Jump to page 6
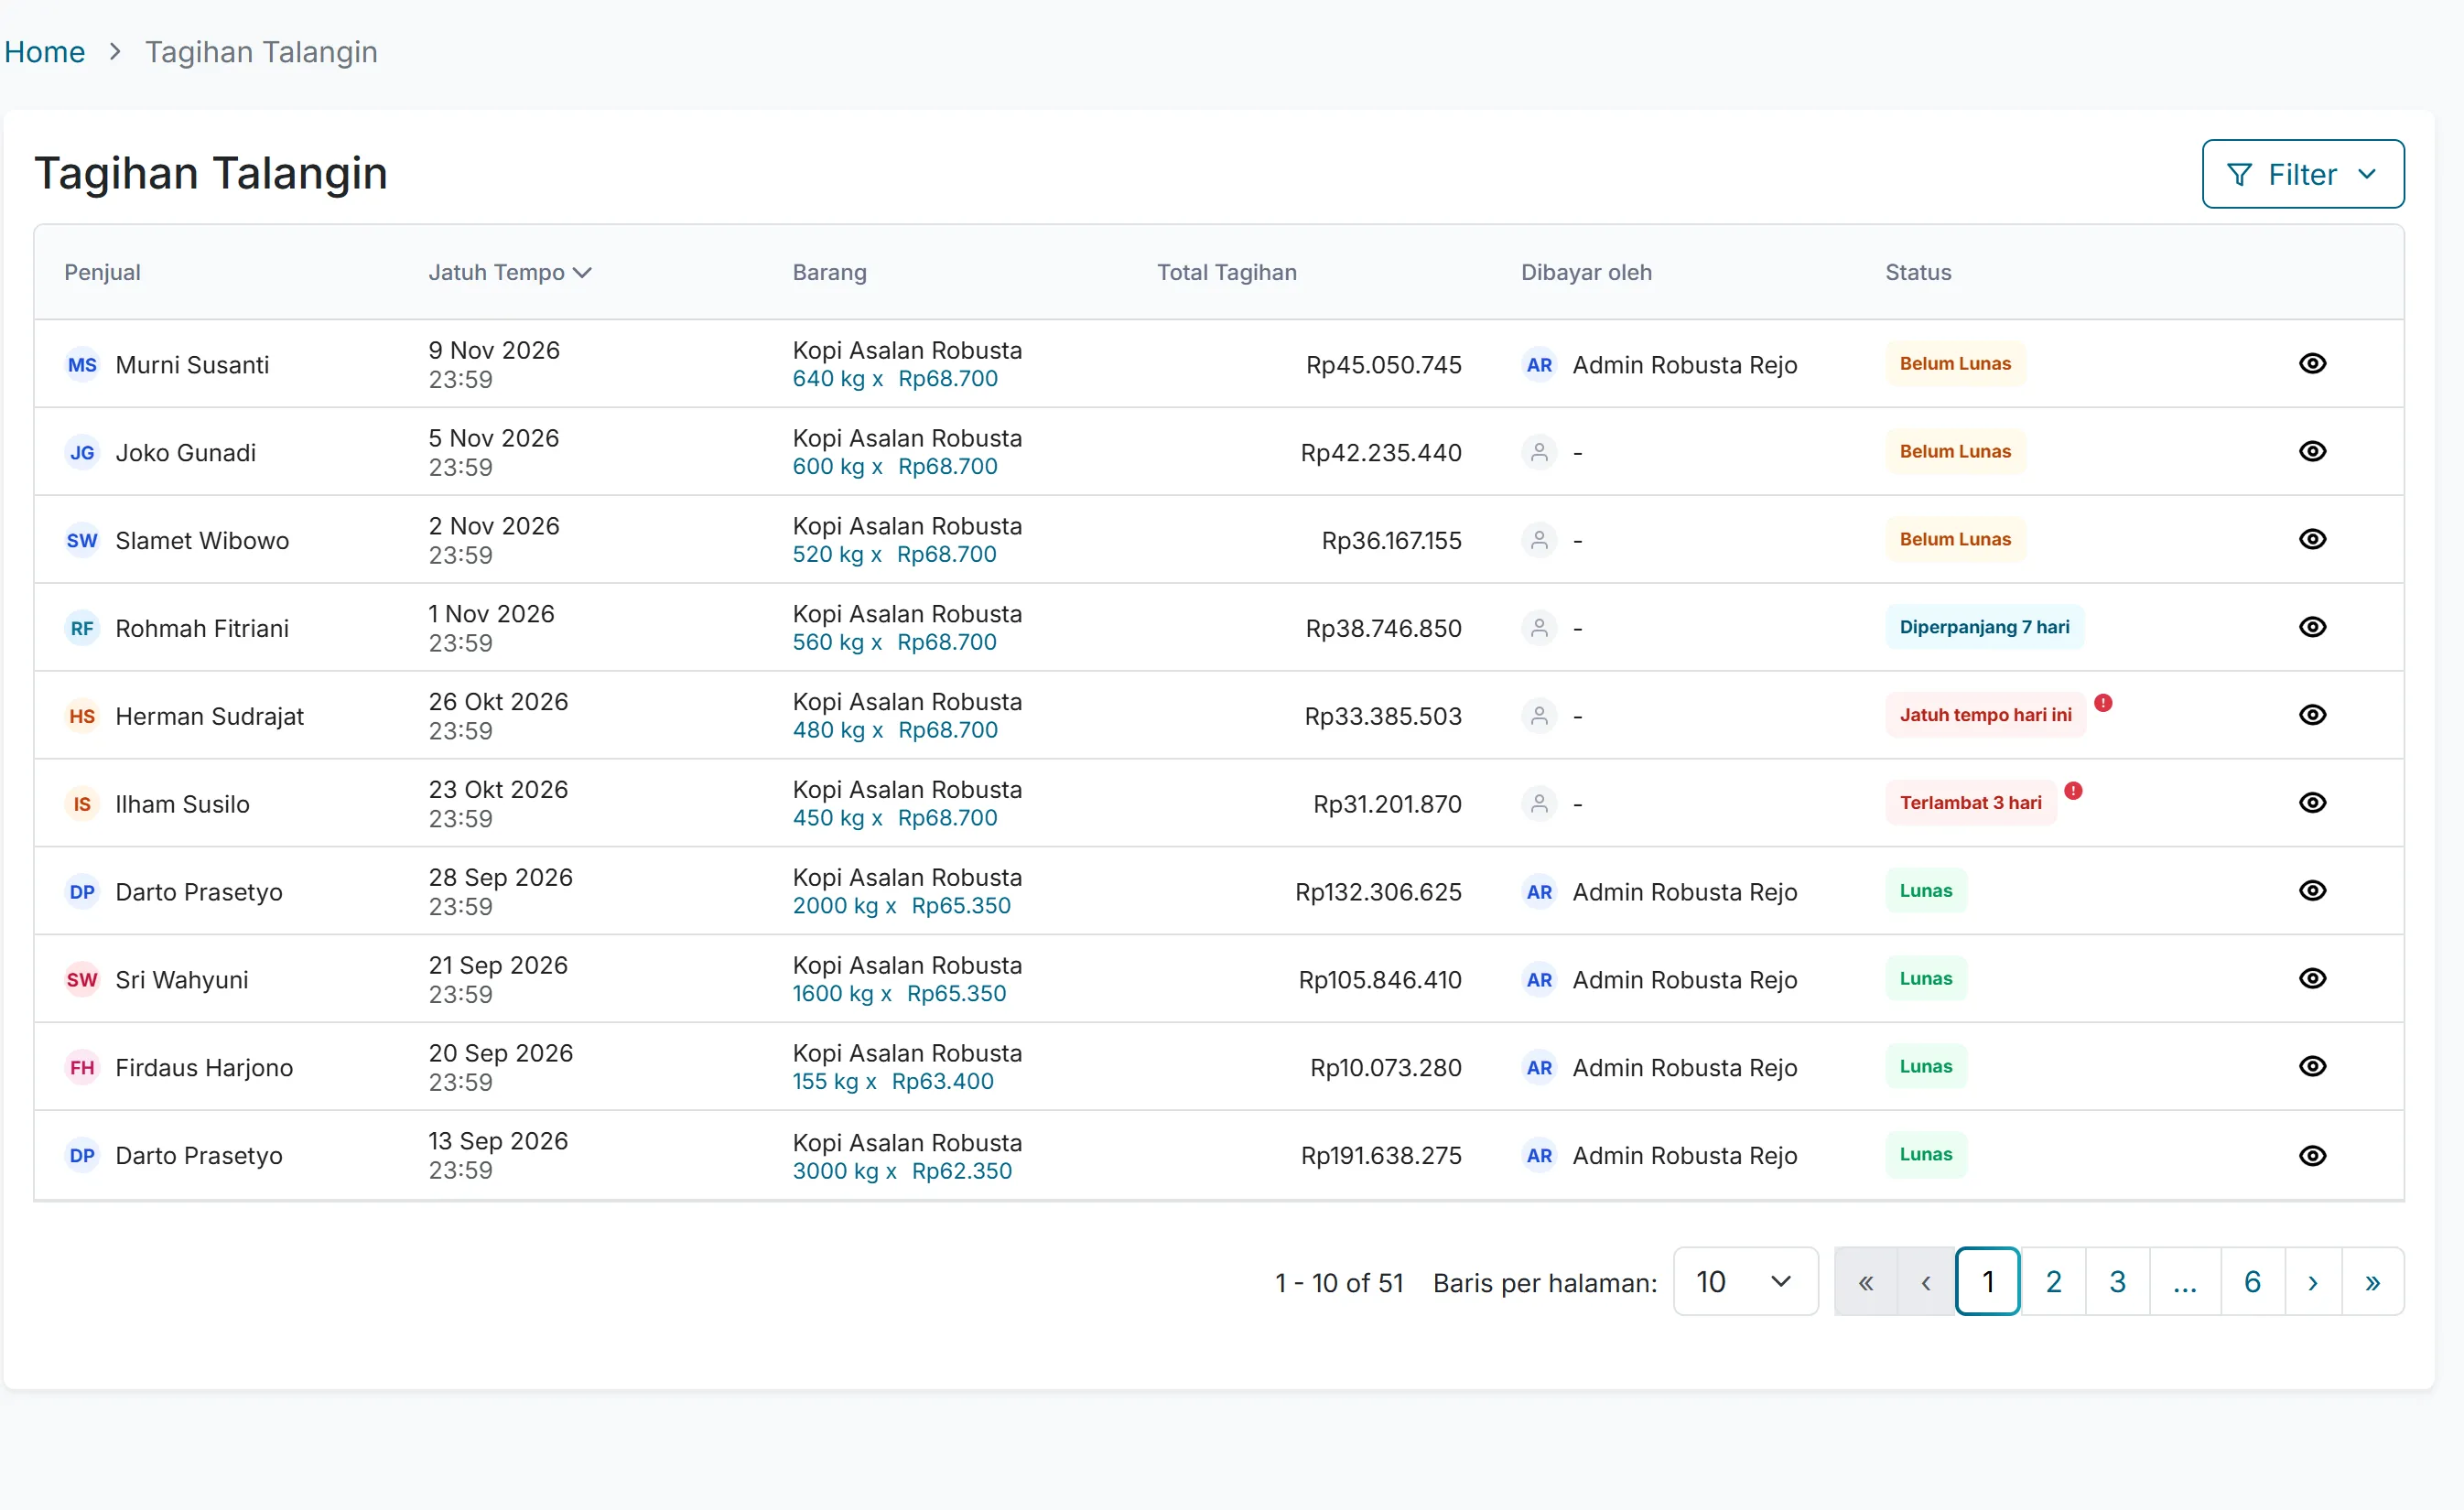Image resolution: width=2464 pixels, height=1510 pixels. (2252, 1281)
